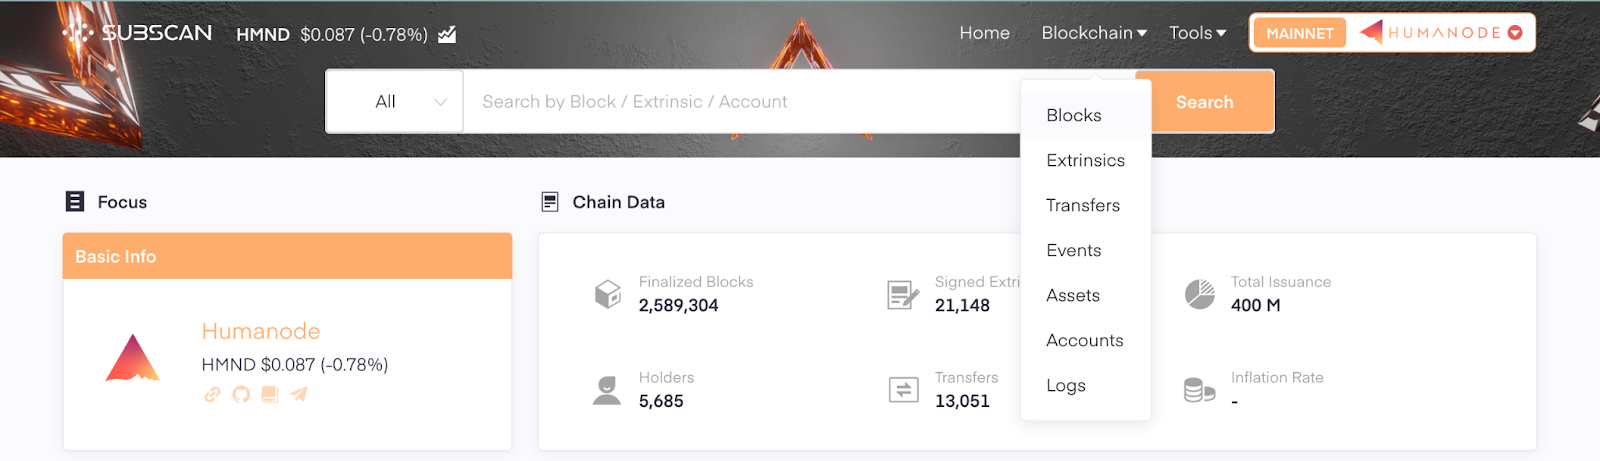Select Accounts from the Blockchain menu
The width and height of the screenshot is (1600, 461).
click(1086, 340)
